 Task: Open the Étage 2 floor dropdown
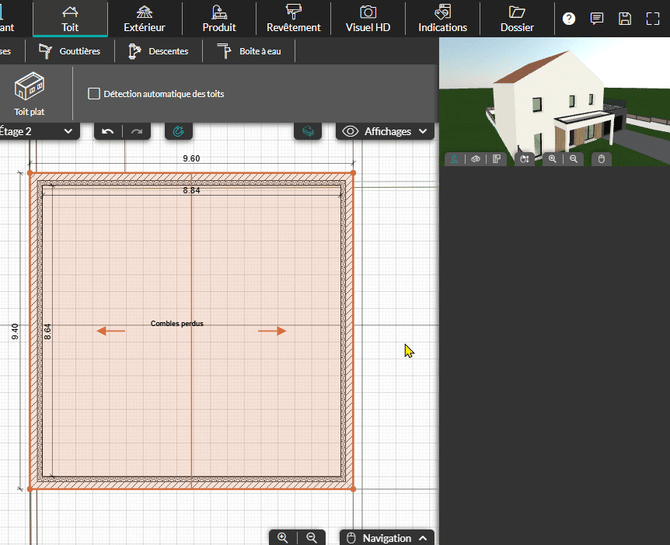(38, 131)
